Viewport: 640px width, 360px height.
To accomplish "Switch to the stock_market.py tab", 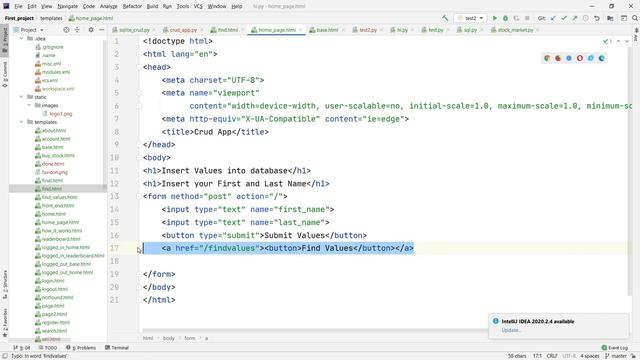I will click(512, 30).
